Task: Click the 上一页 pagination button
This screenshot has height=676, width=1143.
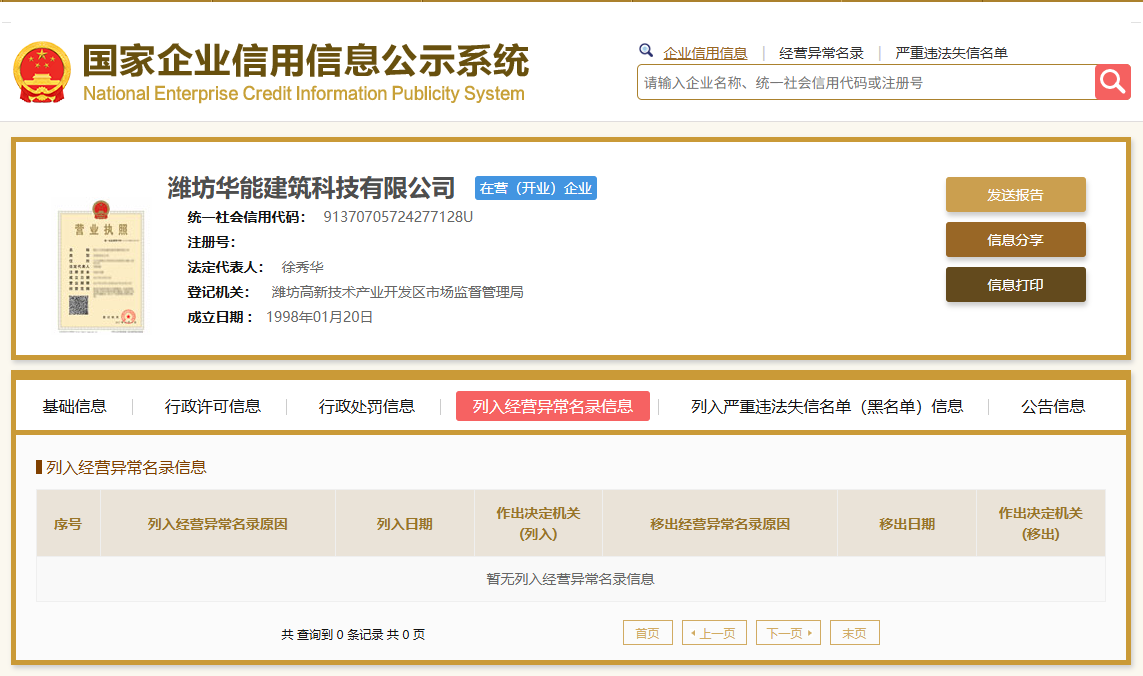Action: pyautogui.click(x=714, y=633)
